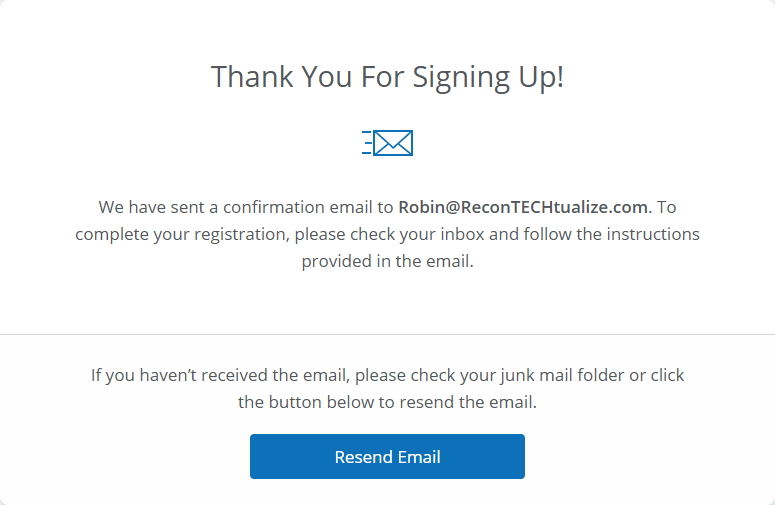
Task: Click the Resend Email button
Action: (x=387, y=457)
